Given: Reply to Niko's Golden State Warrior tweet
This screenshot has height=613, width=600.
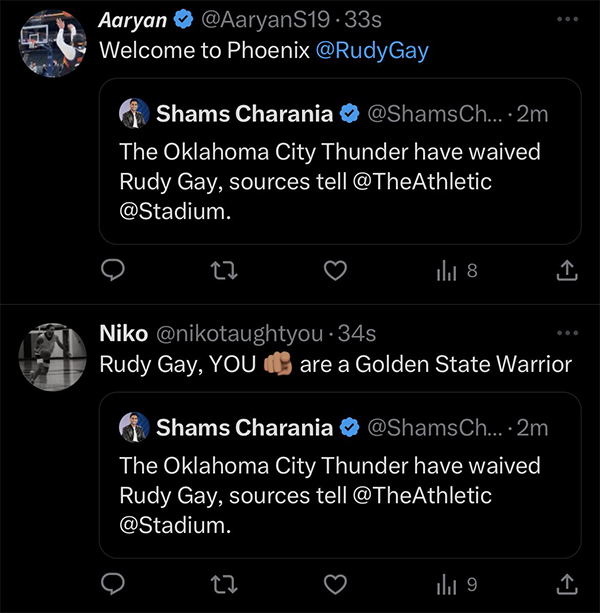Looking at the screenshot, I should pos(114,583).
